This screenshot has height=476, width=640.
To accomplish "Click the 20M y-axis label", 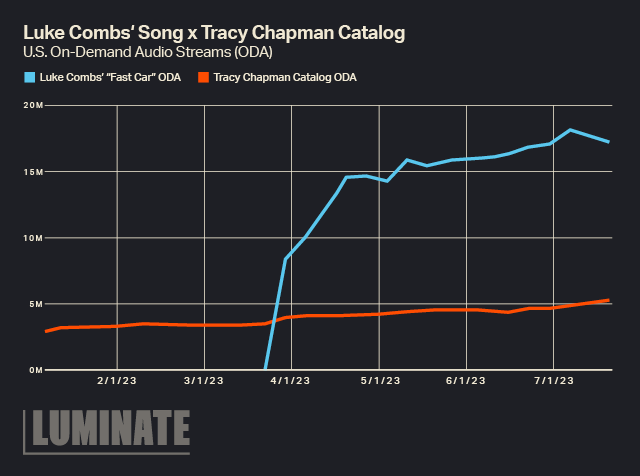I will (33, 106).
